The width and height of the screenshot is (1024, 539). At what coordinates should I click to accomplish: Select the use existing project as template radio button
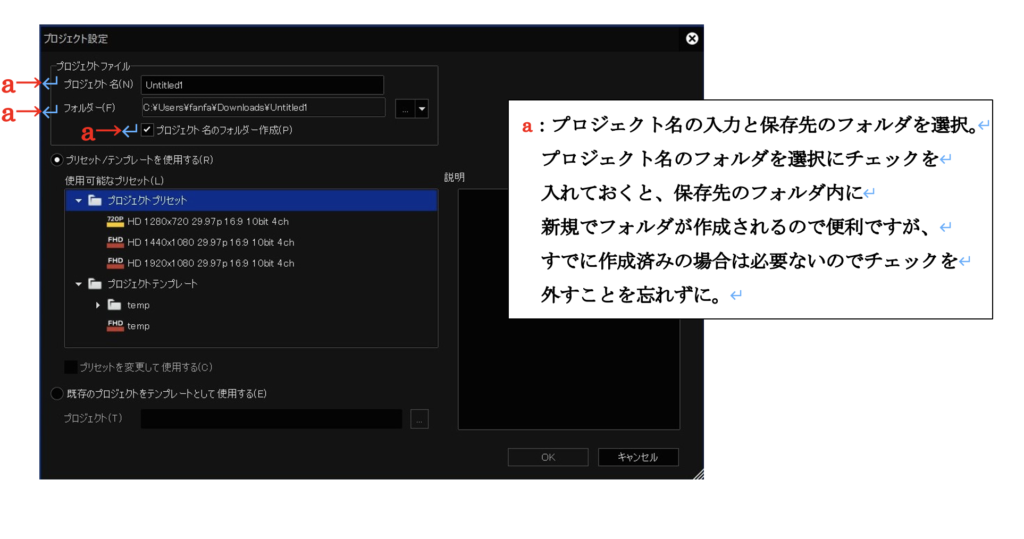tap(57, 393)
